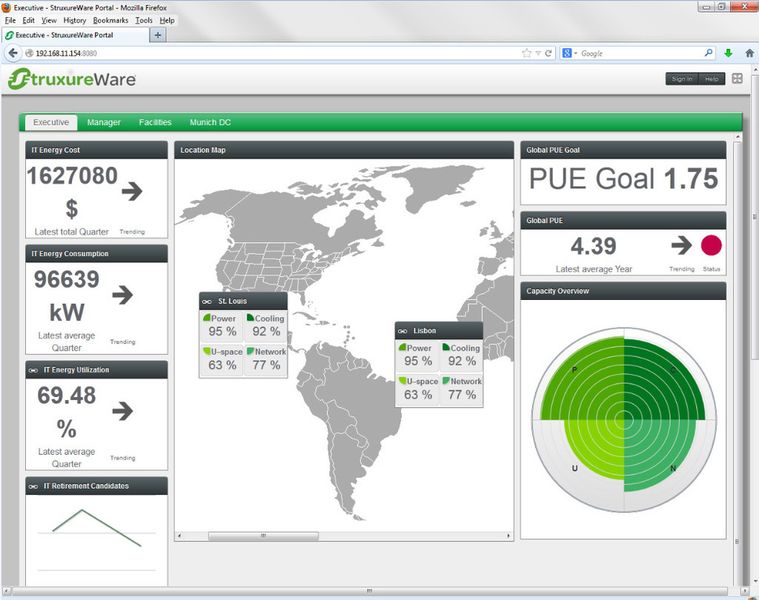Click the Location Map panel header
This screenshot has height=600, width=759.
coord(344,150)
